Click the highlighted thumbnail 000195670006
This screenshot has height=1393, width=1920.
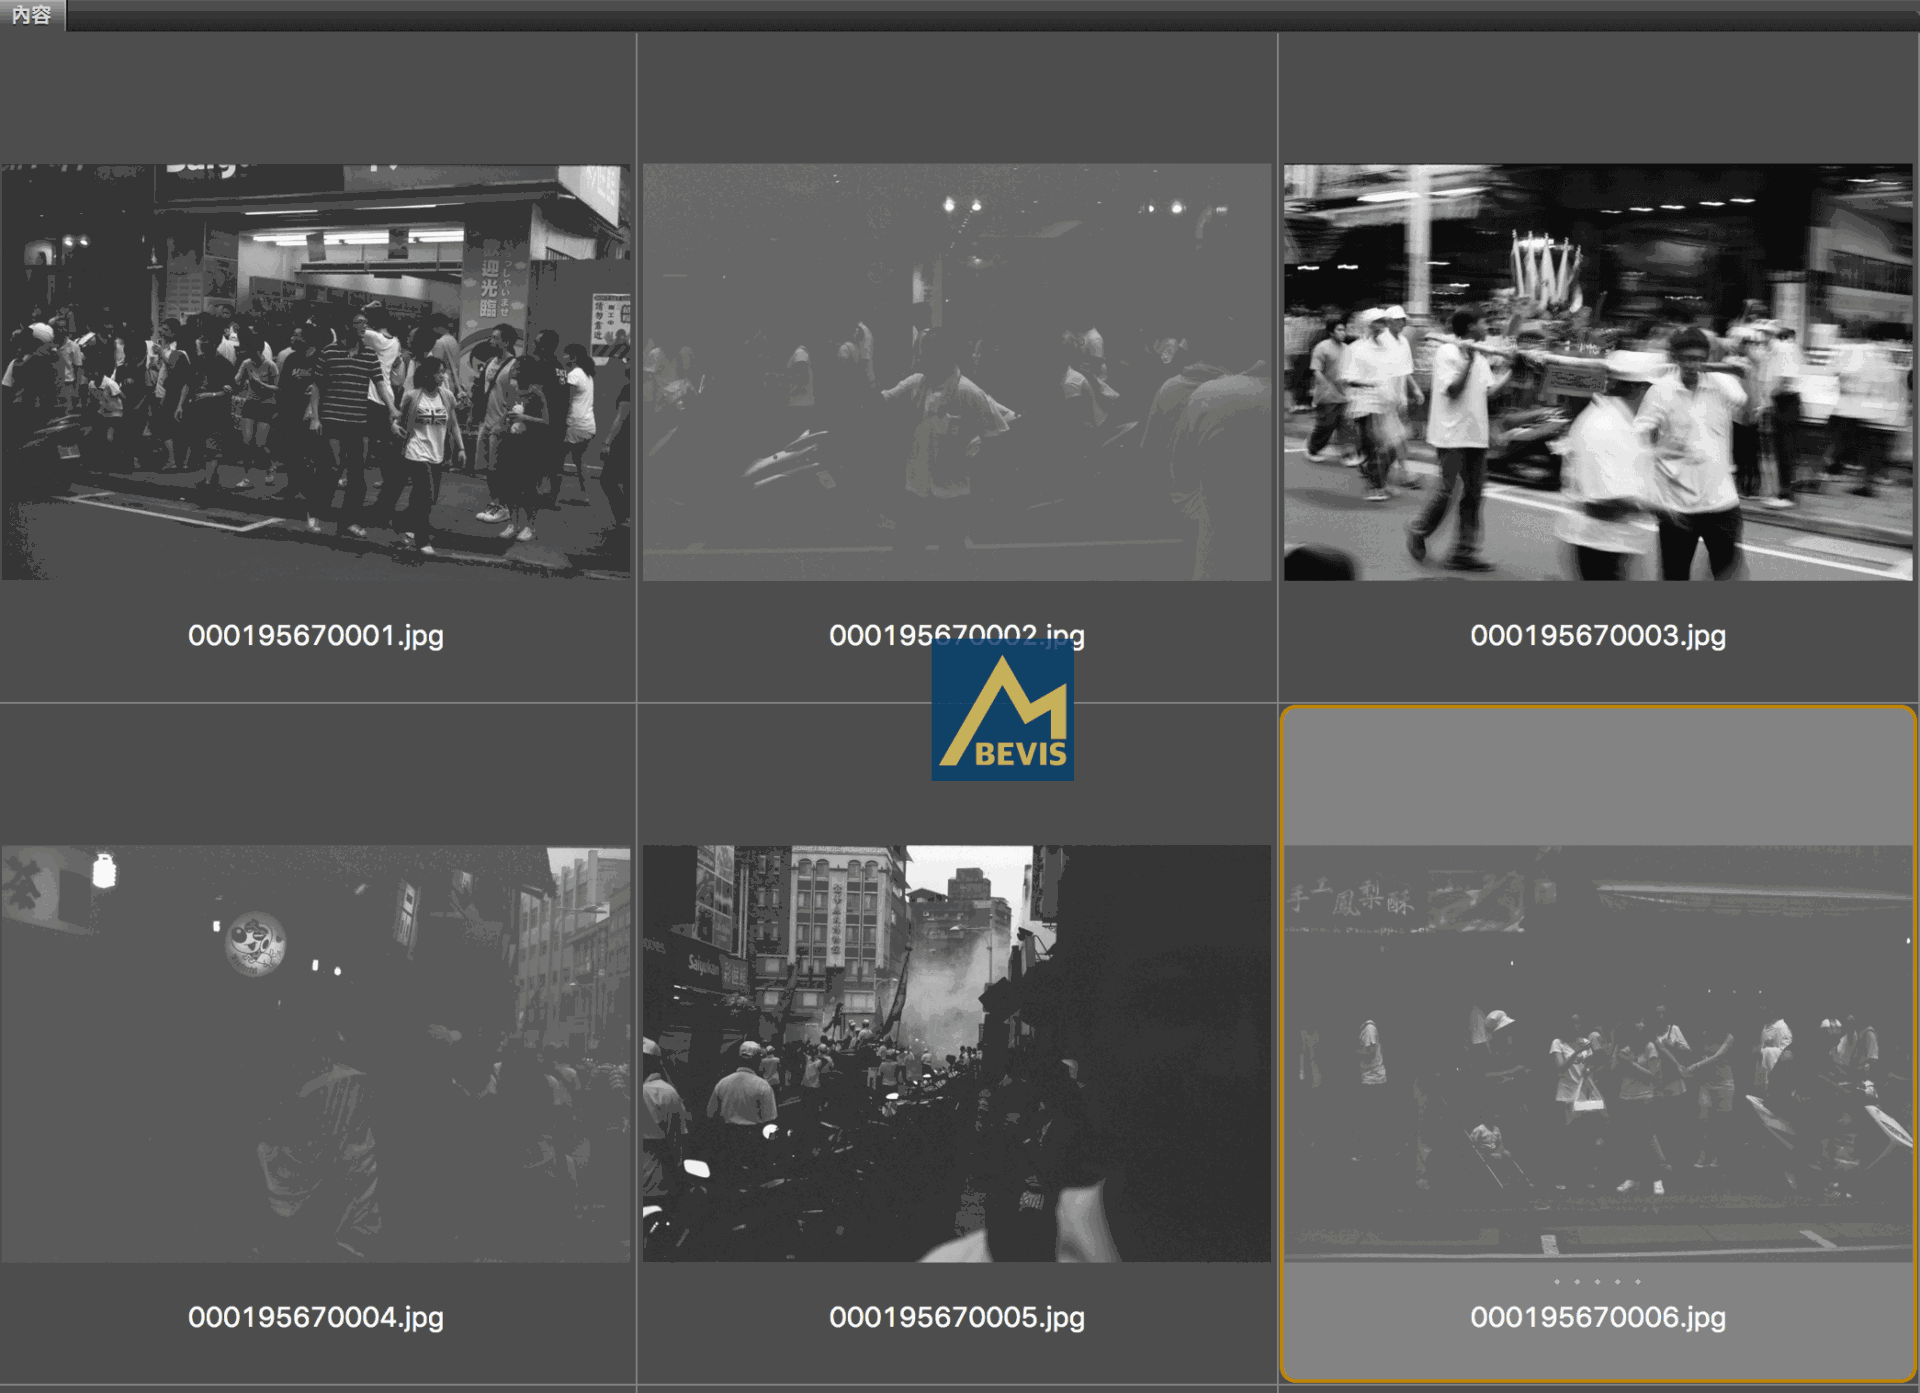tap(1598, 1054)
